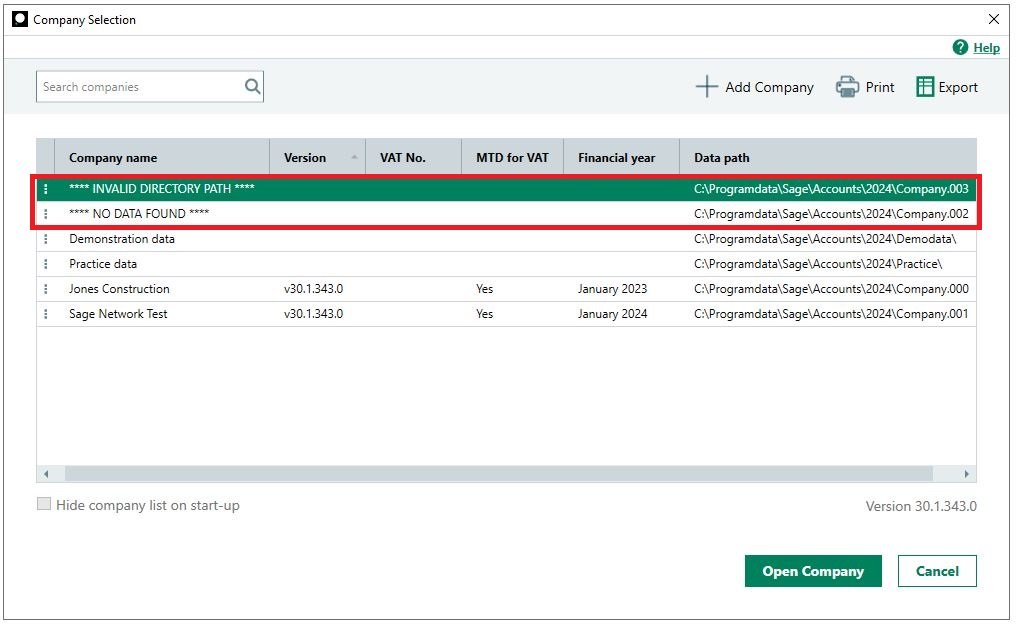The height and width of the screenshot is (624, 1017).
Task: Click the January 2023 financial year cell
Action: [x=612, y=289]
